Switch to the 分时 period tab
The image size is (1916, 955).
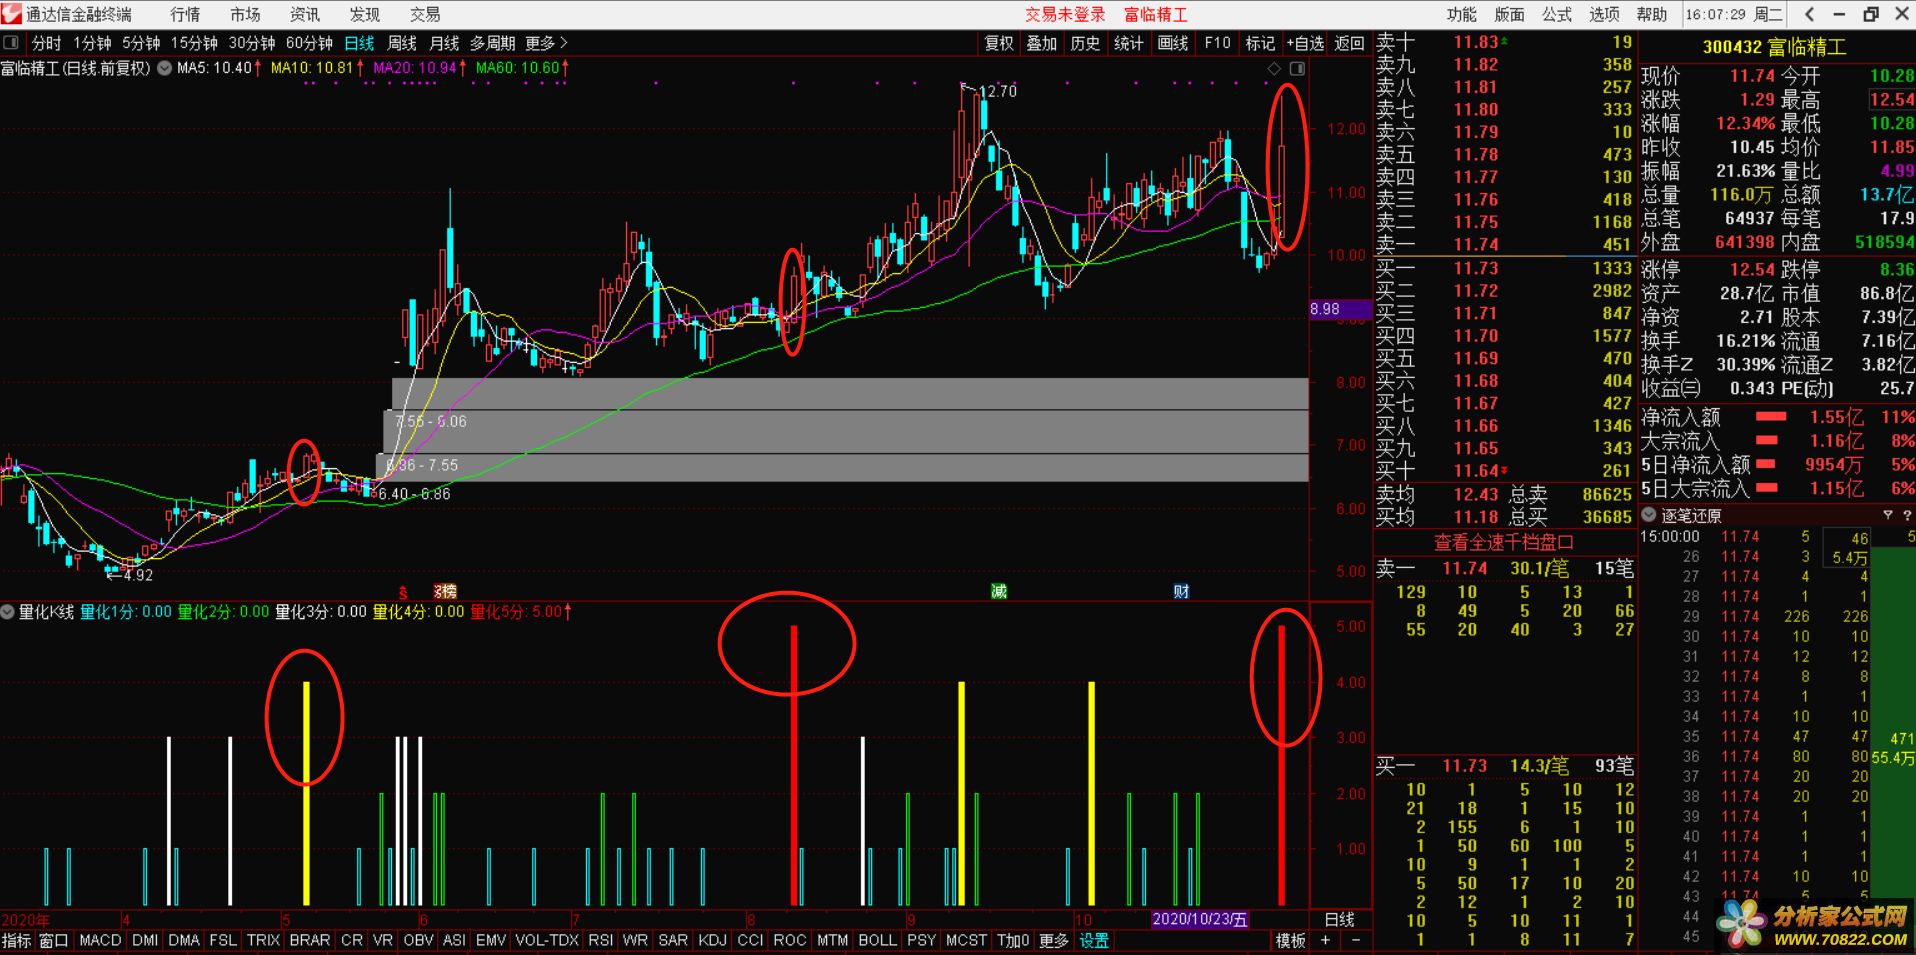point(46,43)
